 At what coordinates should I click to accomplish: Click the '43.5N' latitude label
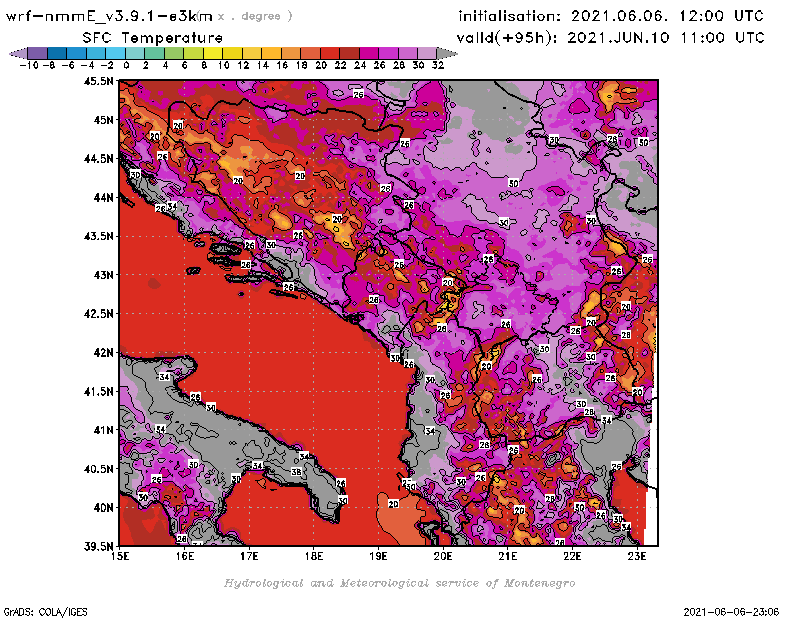pyautogui.click(x=98, y=236)
